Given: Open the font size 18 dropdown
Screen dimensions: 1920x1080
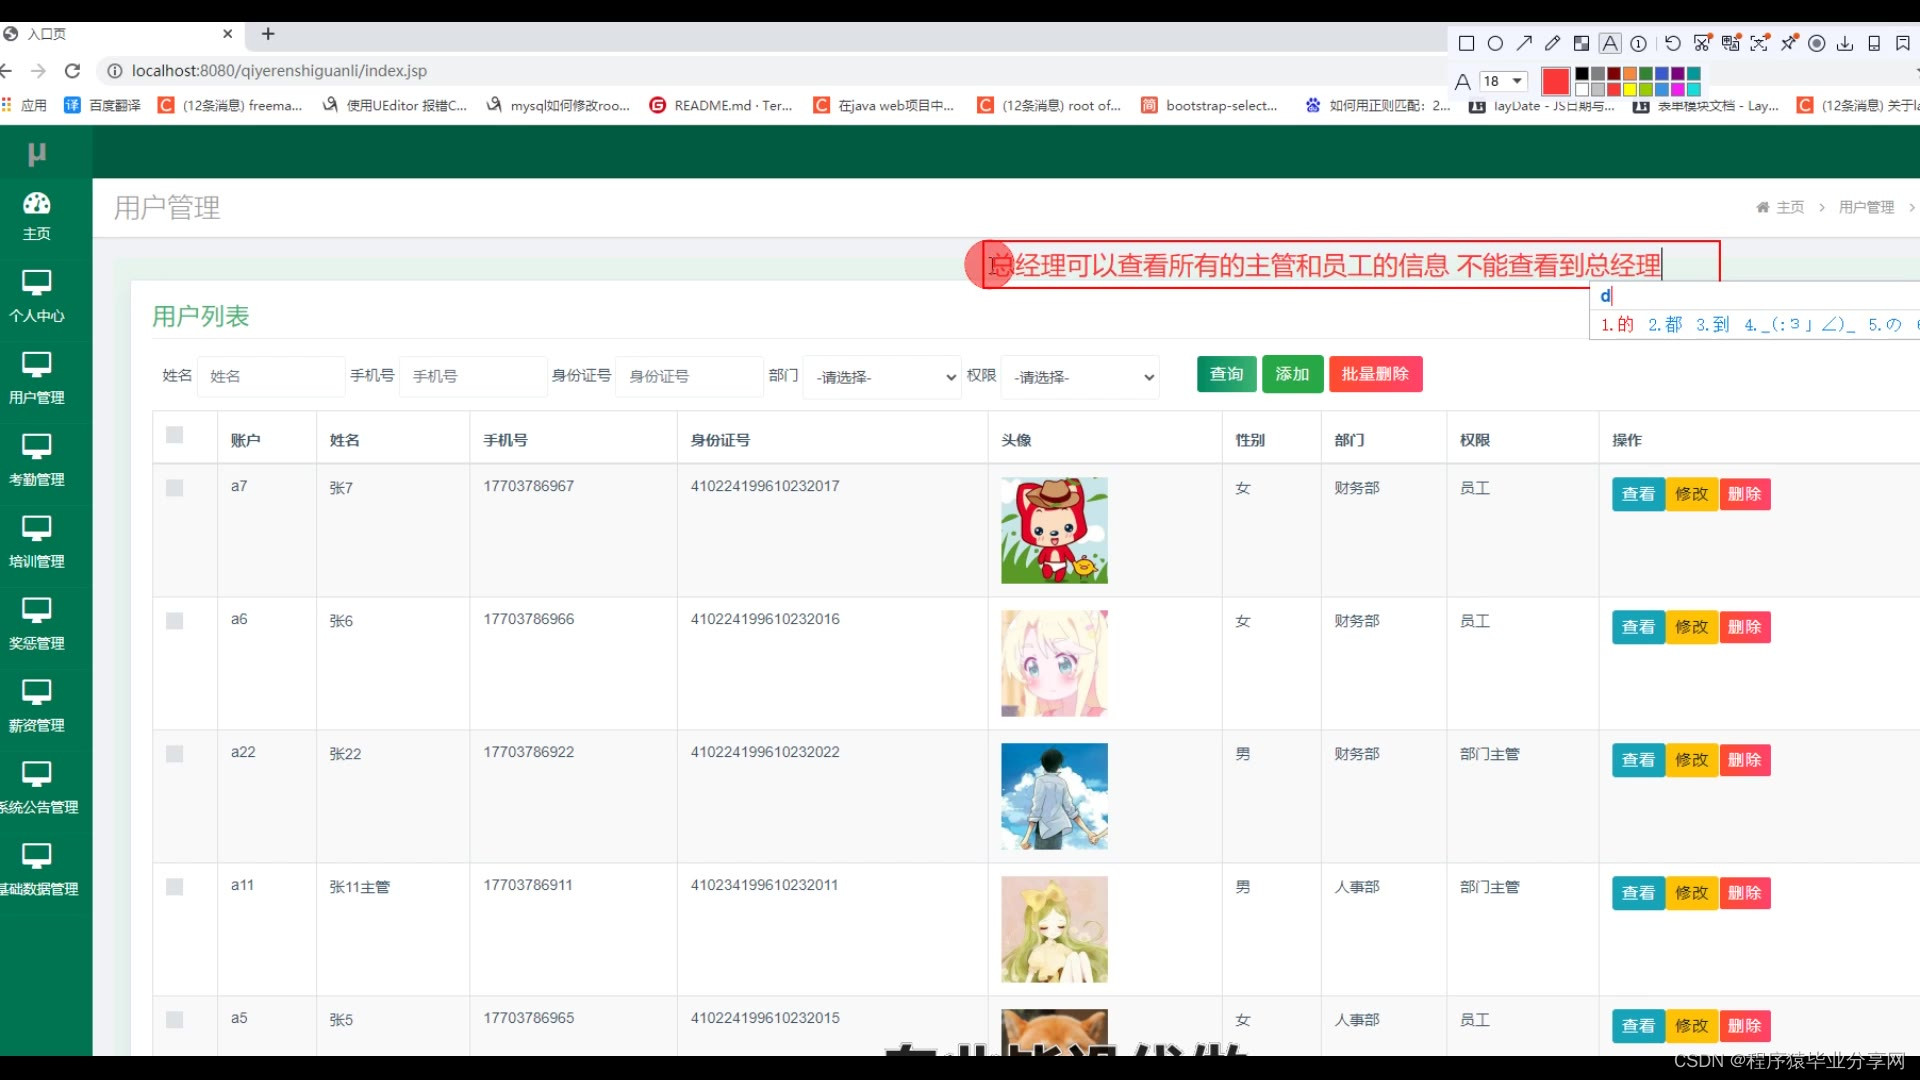Looking at the screenshot, I should (1504, 81).
